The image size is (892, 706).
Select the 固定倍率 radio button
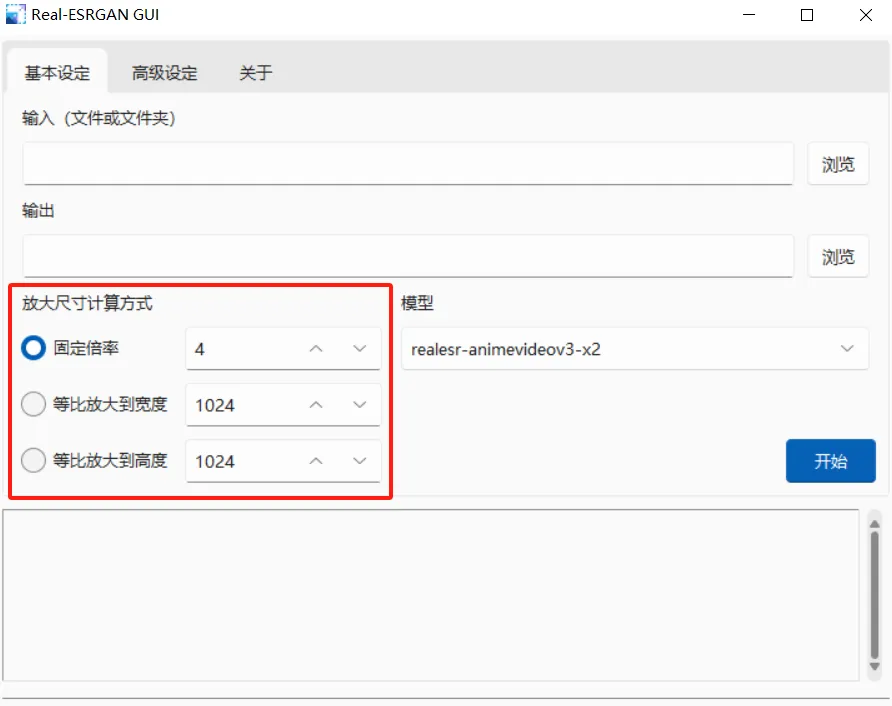coord(34,348)
